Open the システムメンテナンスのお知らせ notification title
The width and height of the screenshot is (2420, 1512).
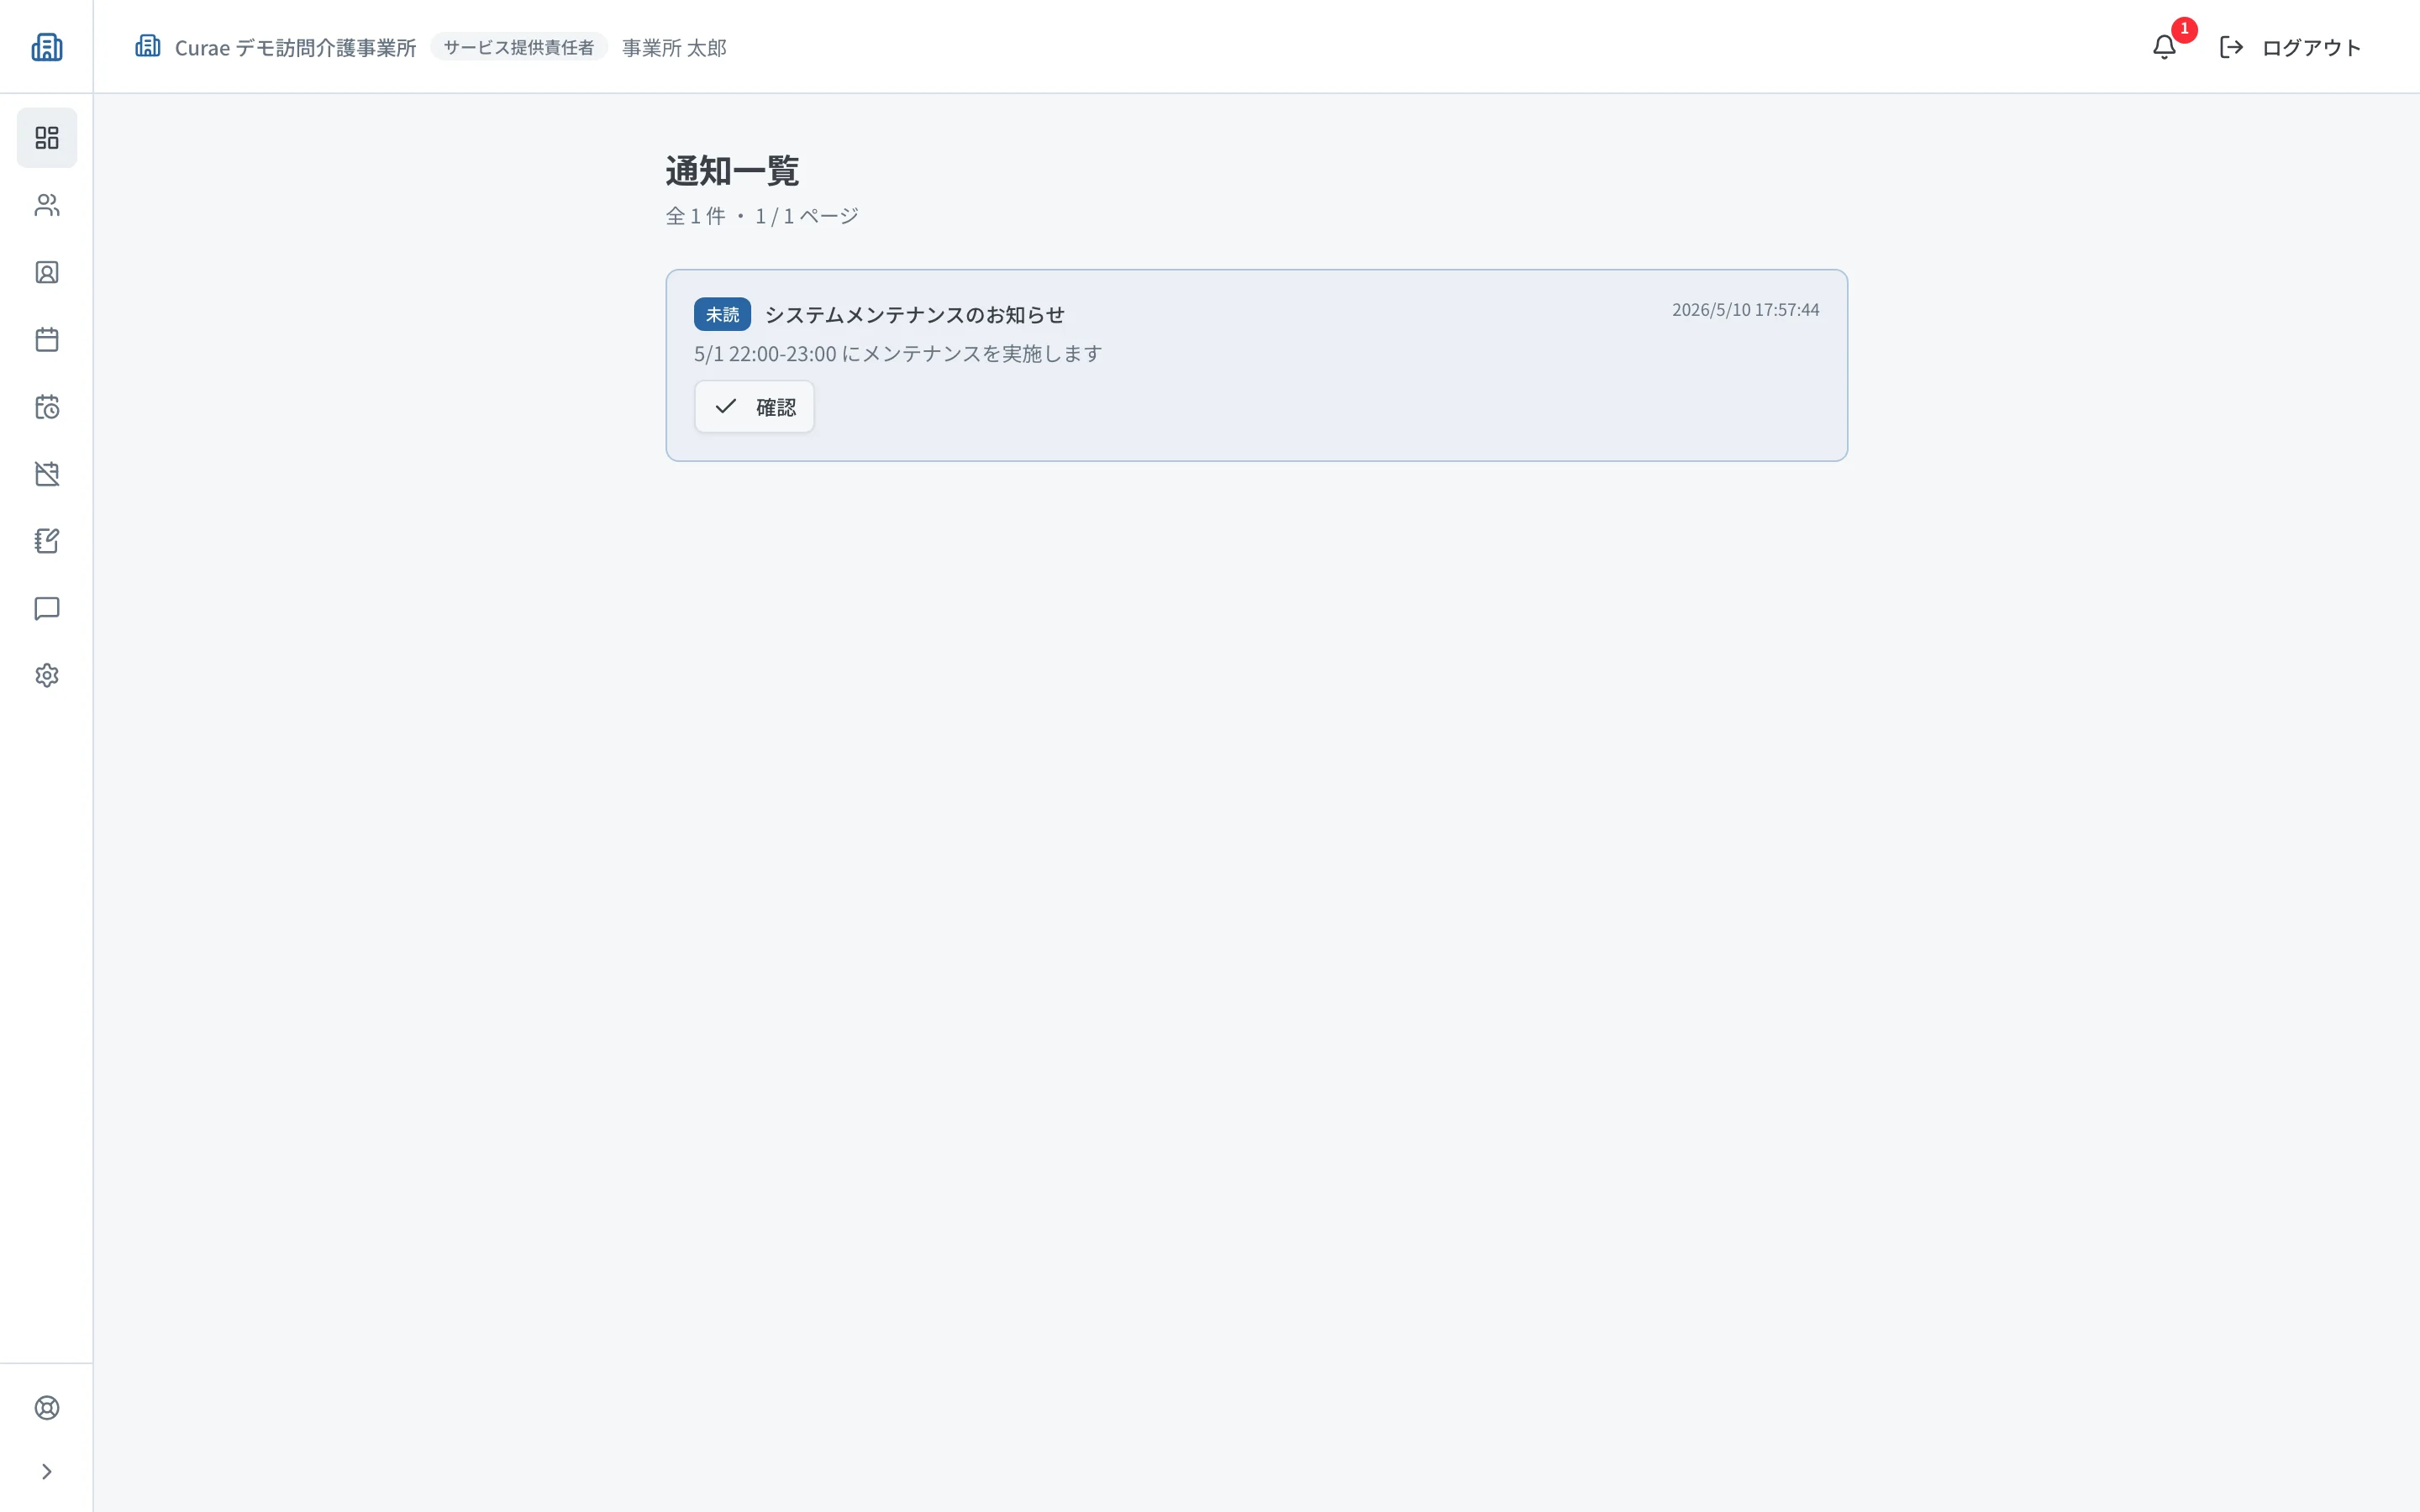[914, 315]
